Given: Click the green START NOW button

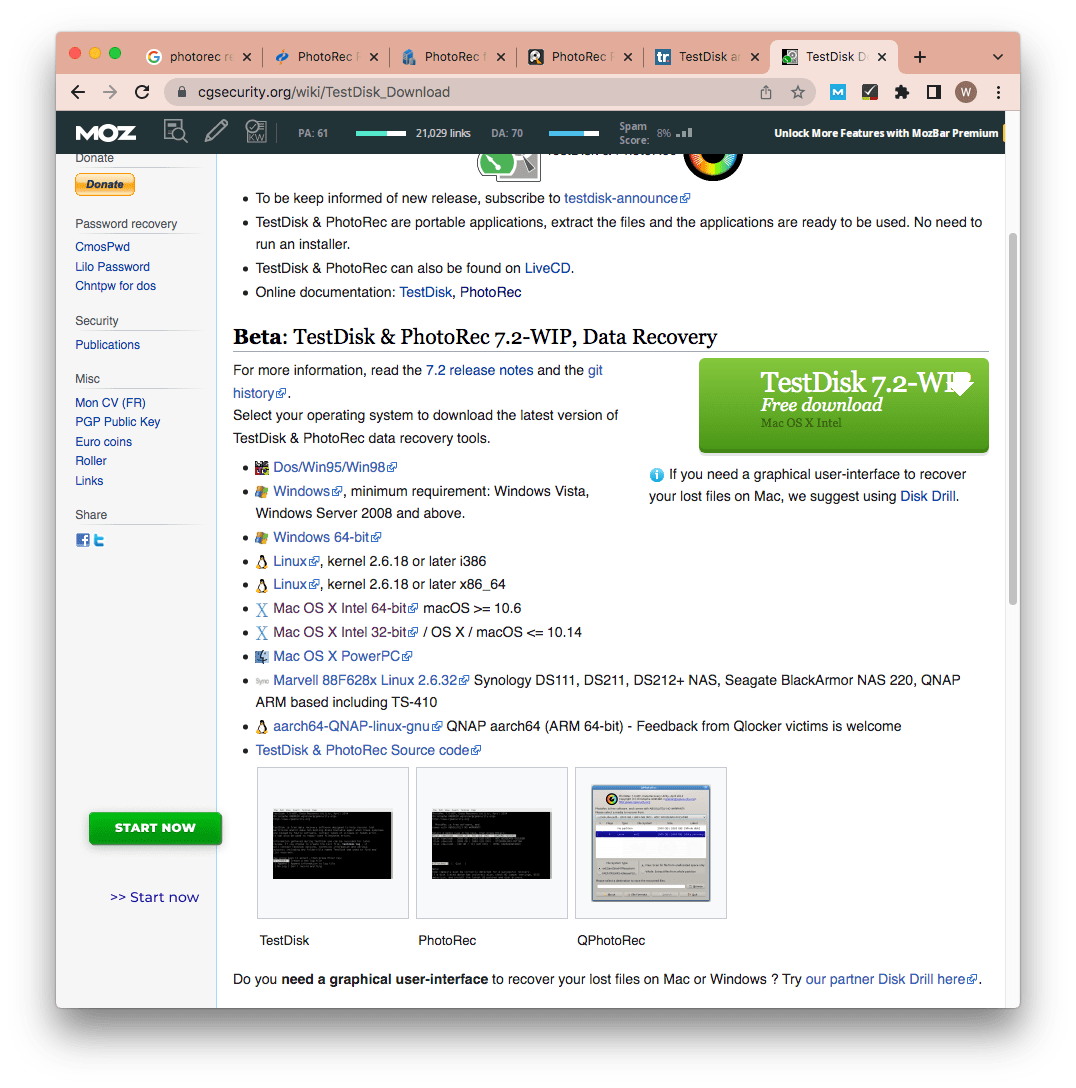Looking at the screenshot, I should [x=155, y=828].
